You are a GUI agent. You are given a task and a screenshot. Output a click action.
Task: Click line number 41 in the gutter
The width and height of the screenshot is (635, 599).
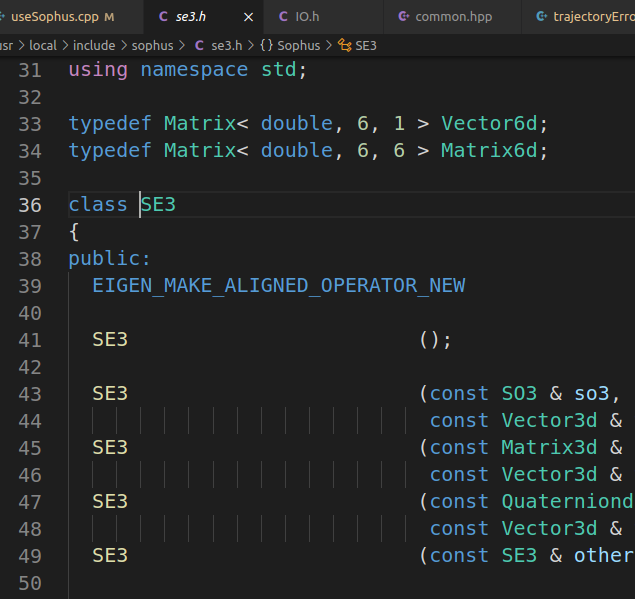[x=30, y=340]
